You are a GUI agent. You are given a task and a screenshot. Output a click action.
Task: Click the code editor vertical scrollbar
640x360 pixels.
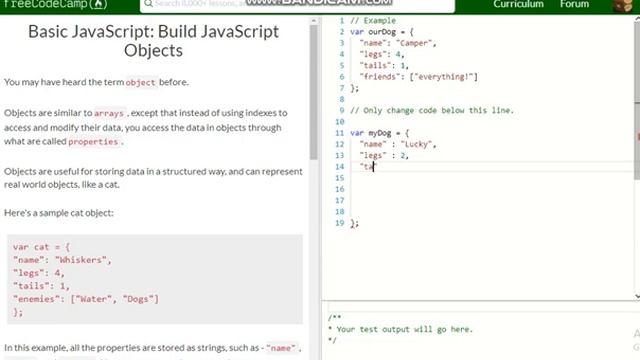(x=637, y=100)
